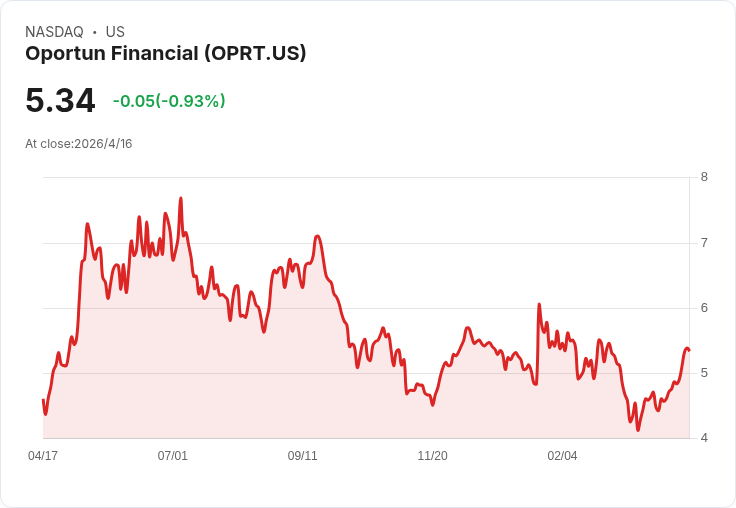The width and height of the screenshot is (736, 508).
Task: Click the highest peak of the price line
Action: click(x=181, y=199)
